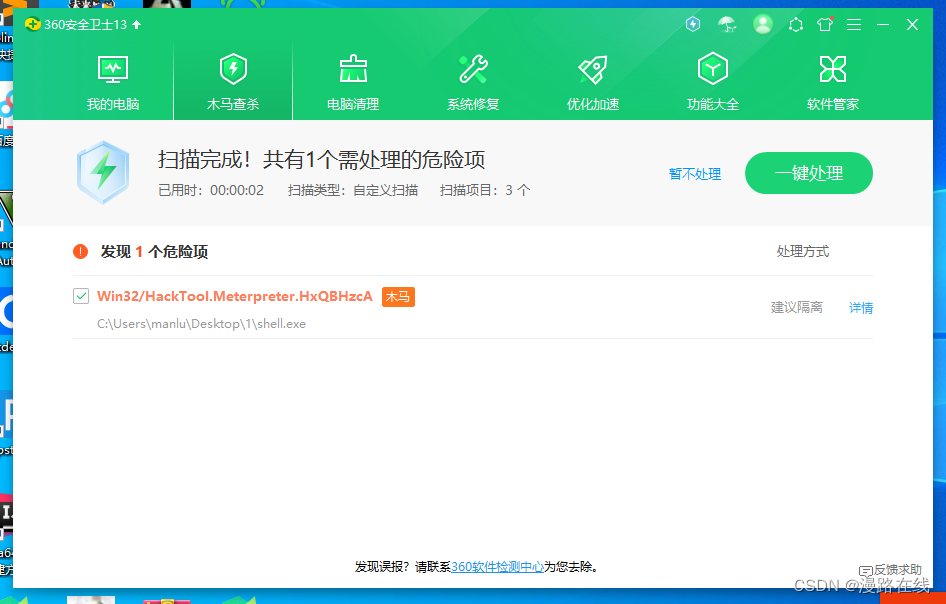Click the umbrella icon in title bar
946x604 pixels.
pos(727,24)
